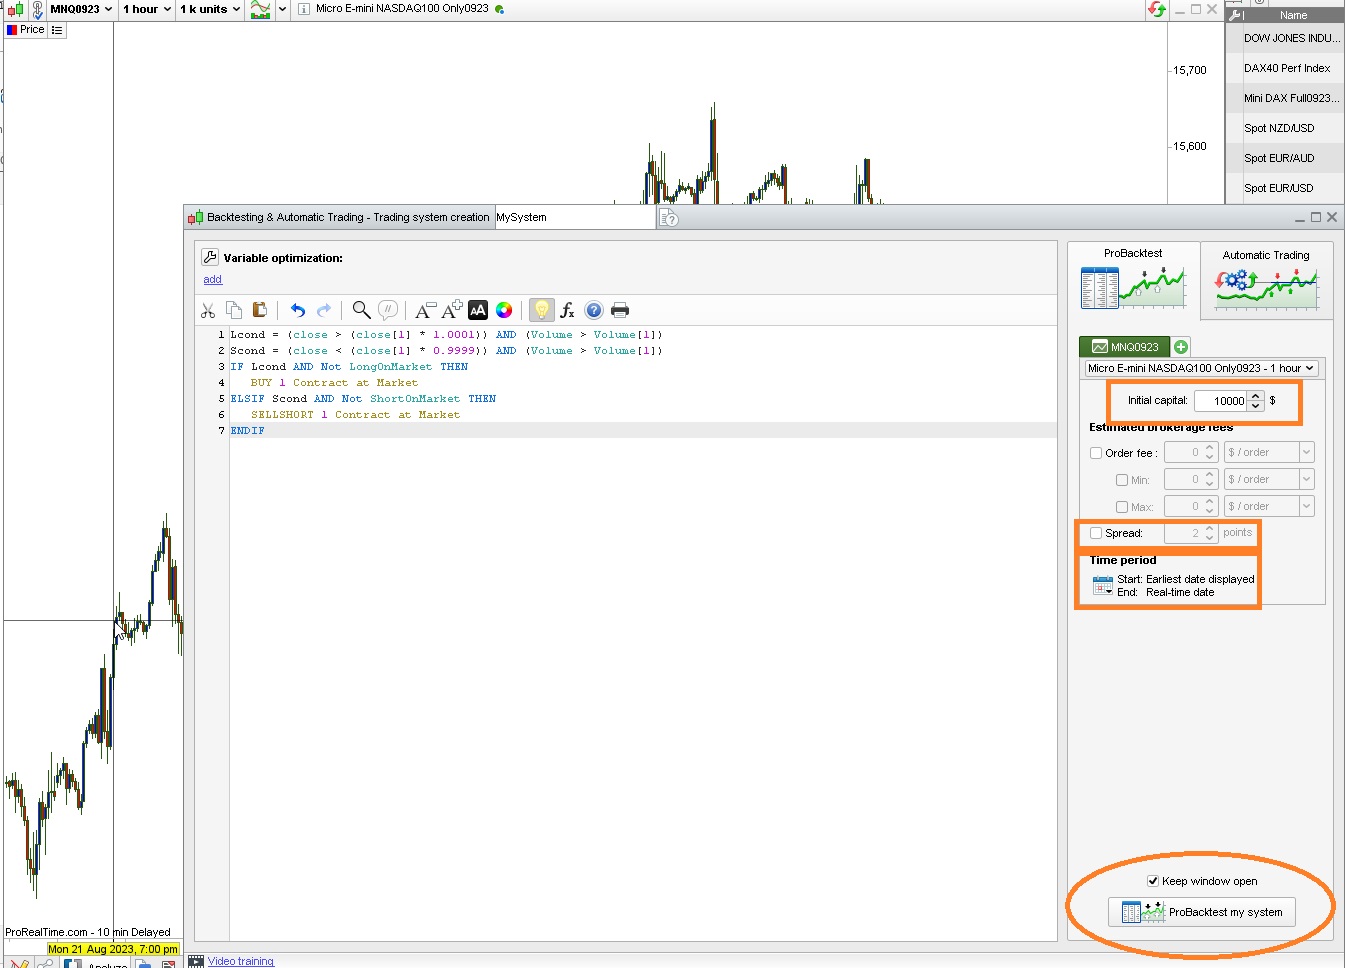Screen dimensions: 1345x968
Task: Click the Spread points value field
Action: click(1183, 533)
